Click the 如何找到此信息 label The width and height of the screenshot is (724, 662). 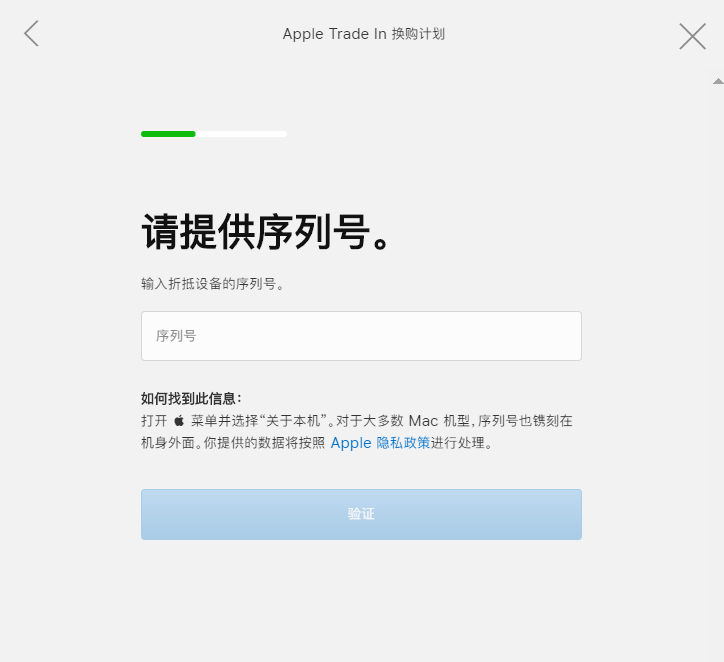coord(191,398)
